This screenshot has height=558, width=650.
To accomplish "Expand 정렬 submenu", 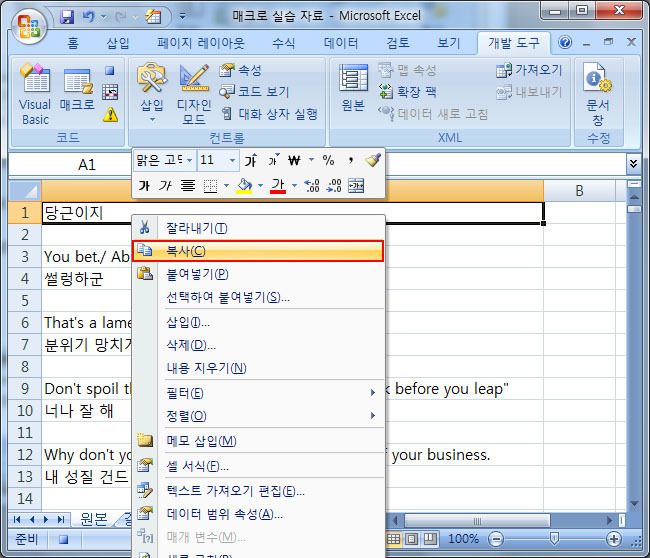I will click(258, 416).
